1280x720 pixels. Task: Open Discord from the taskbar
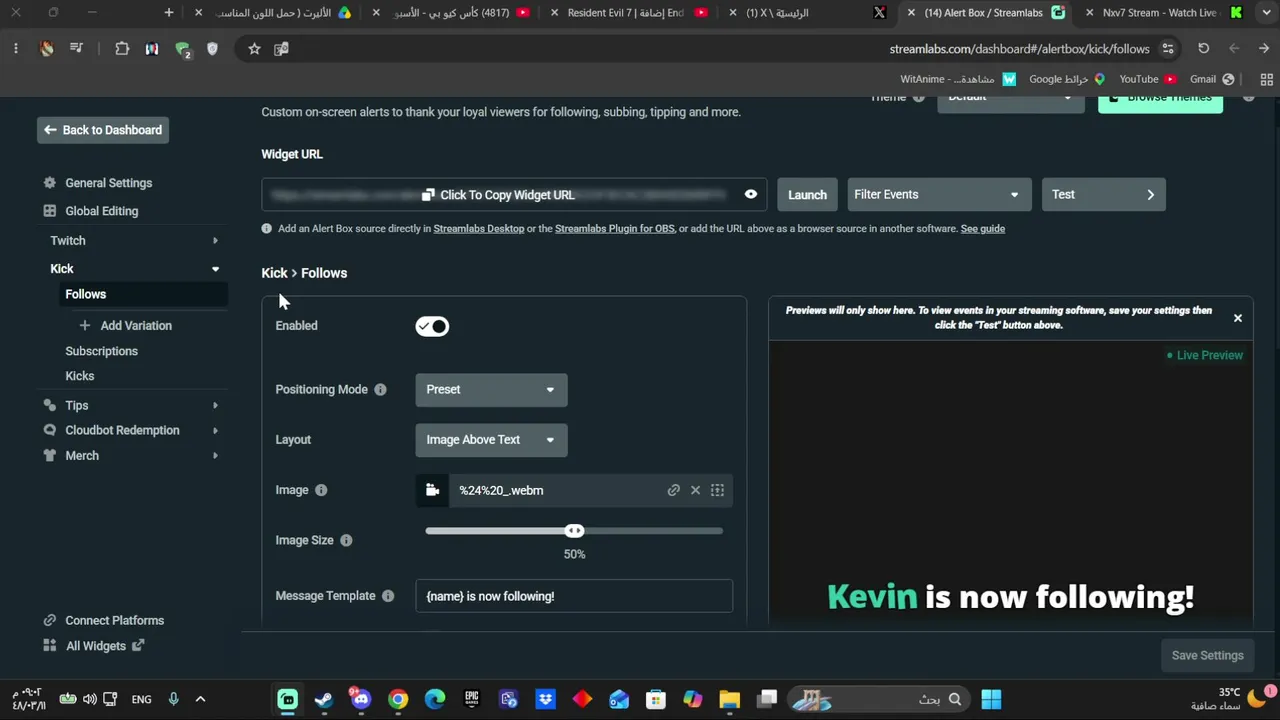click(x=361, y=699)
